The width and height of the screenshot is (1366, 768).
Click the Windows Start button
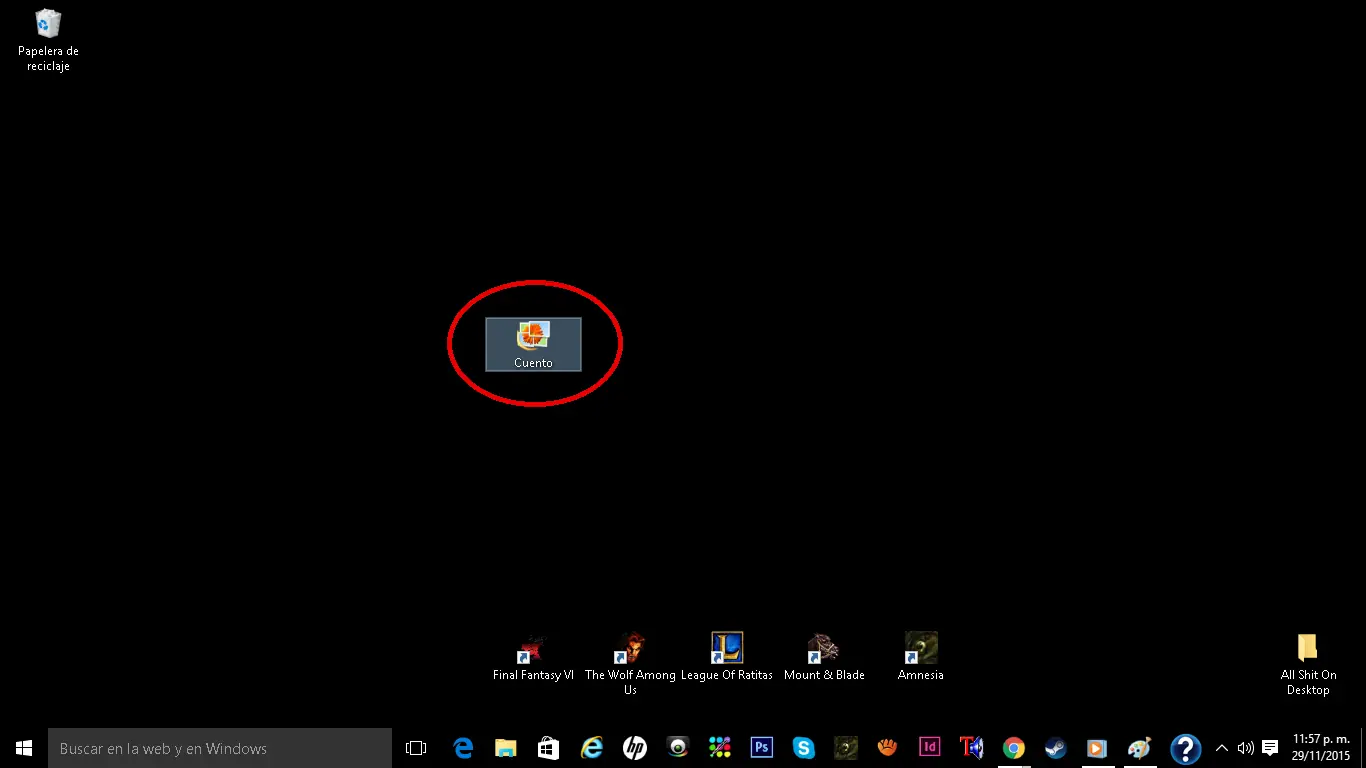coord(24,748)
